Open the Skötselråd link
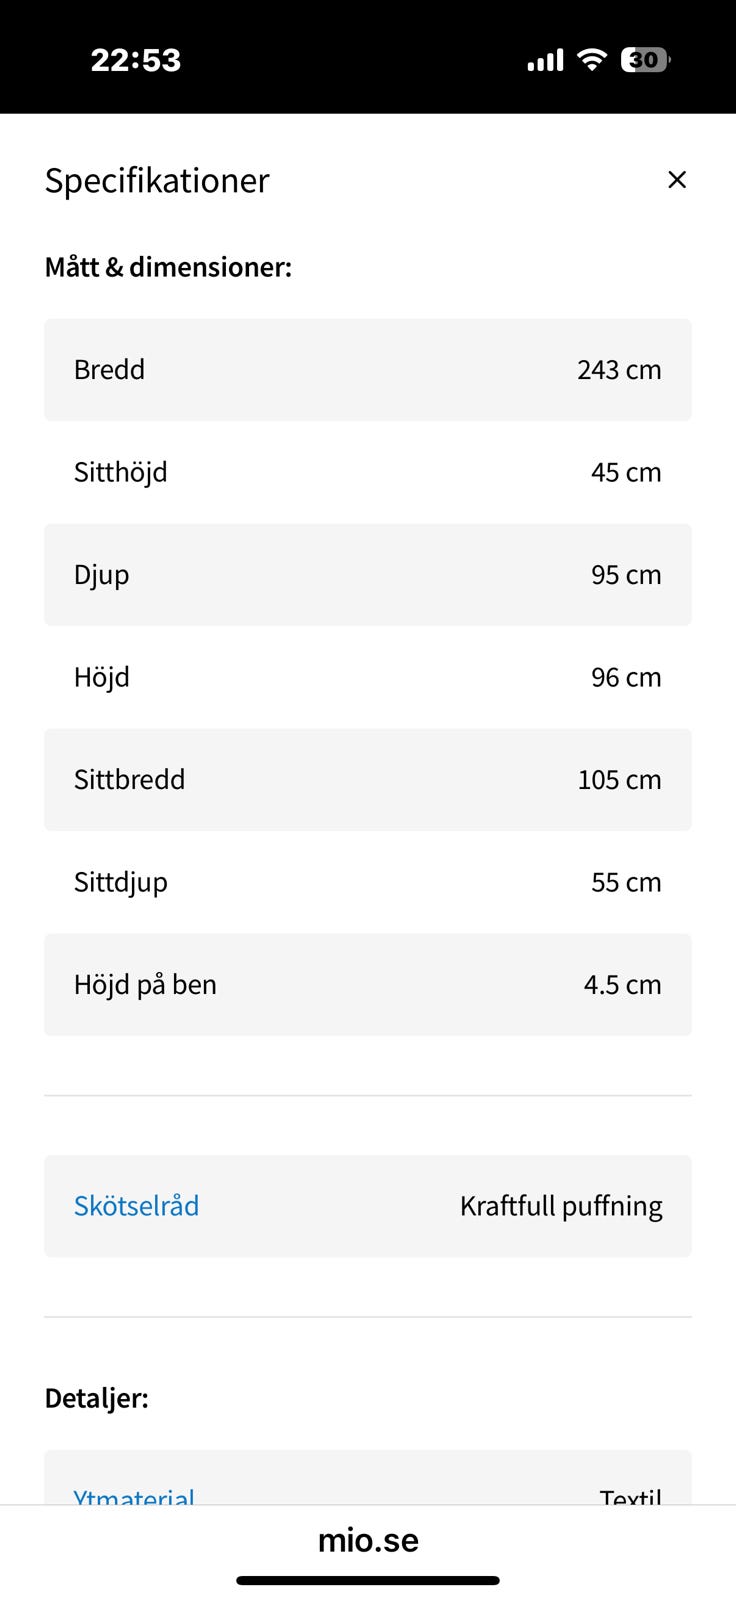The width and height of the screenshot is (736, 1600). pos(136,1206)
